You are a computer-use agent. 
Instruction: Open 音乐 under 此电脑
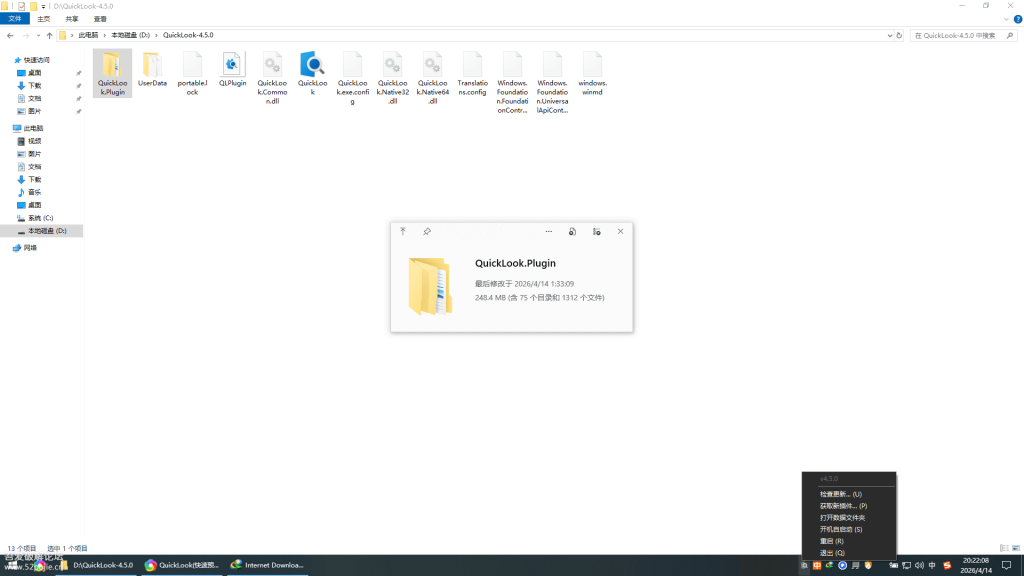pos(35,193)
